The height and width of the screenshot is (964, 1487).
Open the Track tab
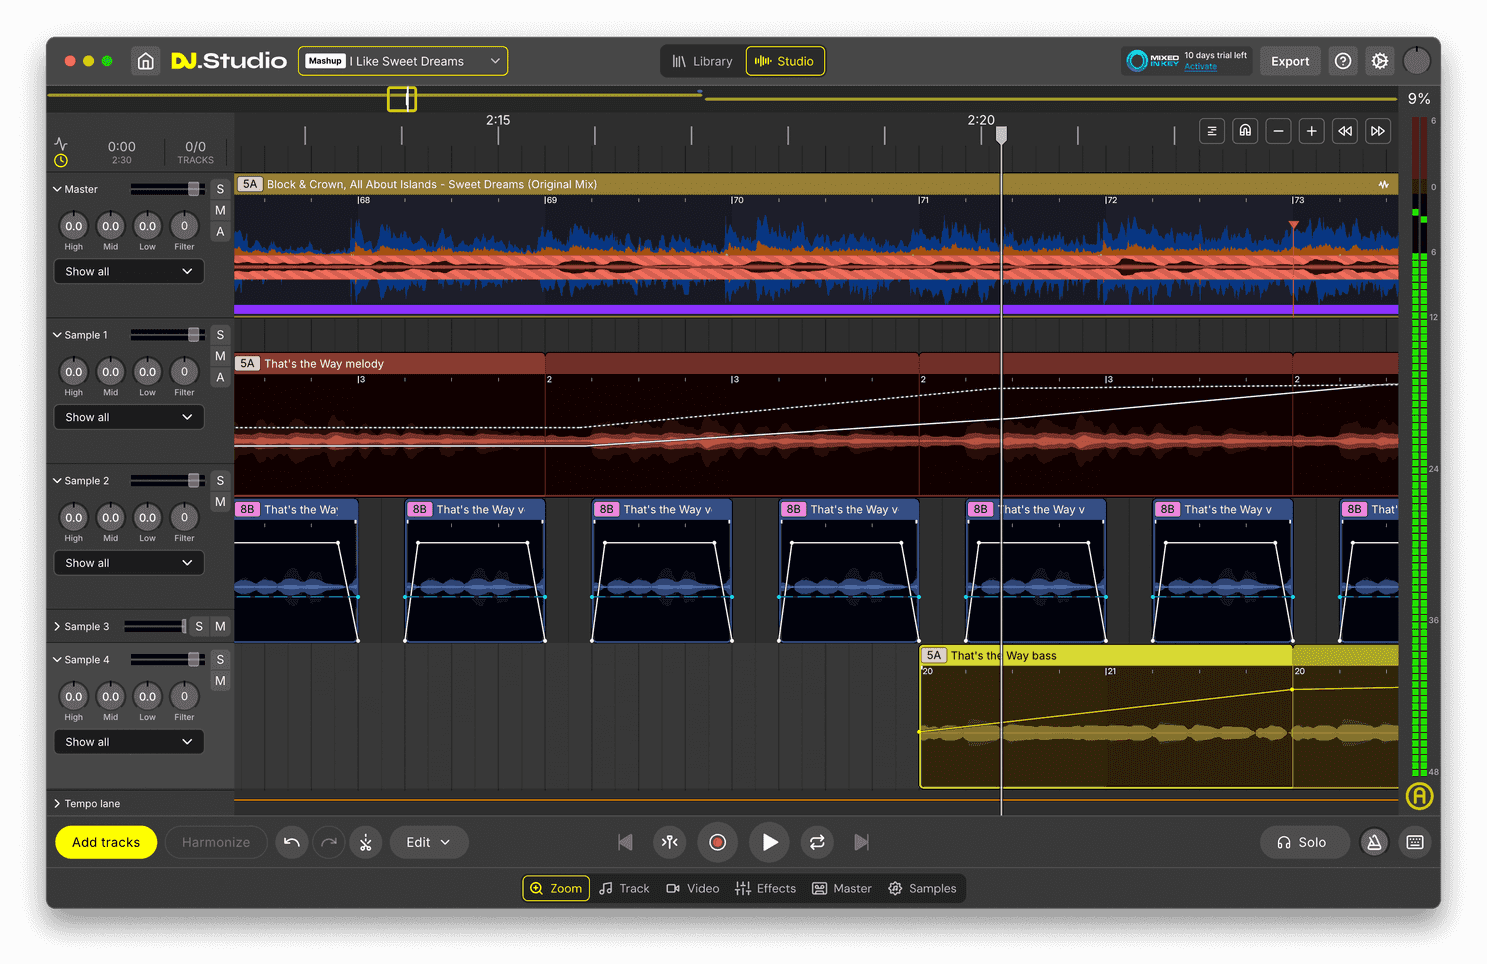pyautogui.click(x=624, y=888)
